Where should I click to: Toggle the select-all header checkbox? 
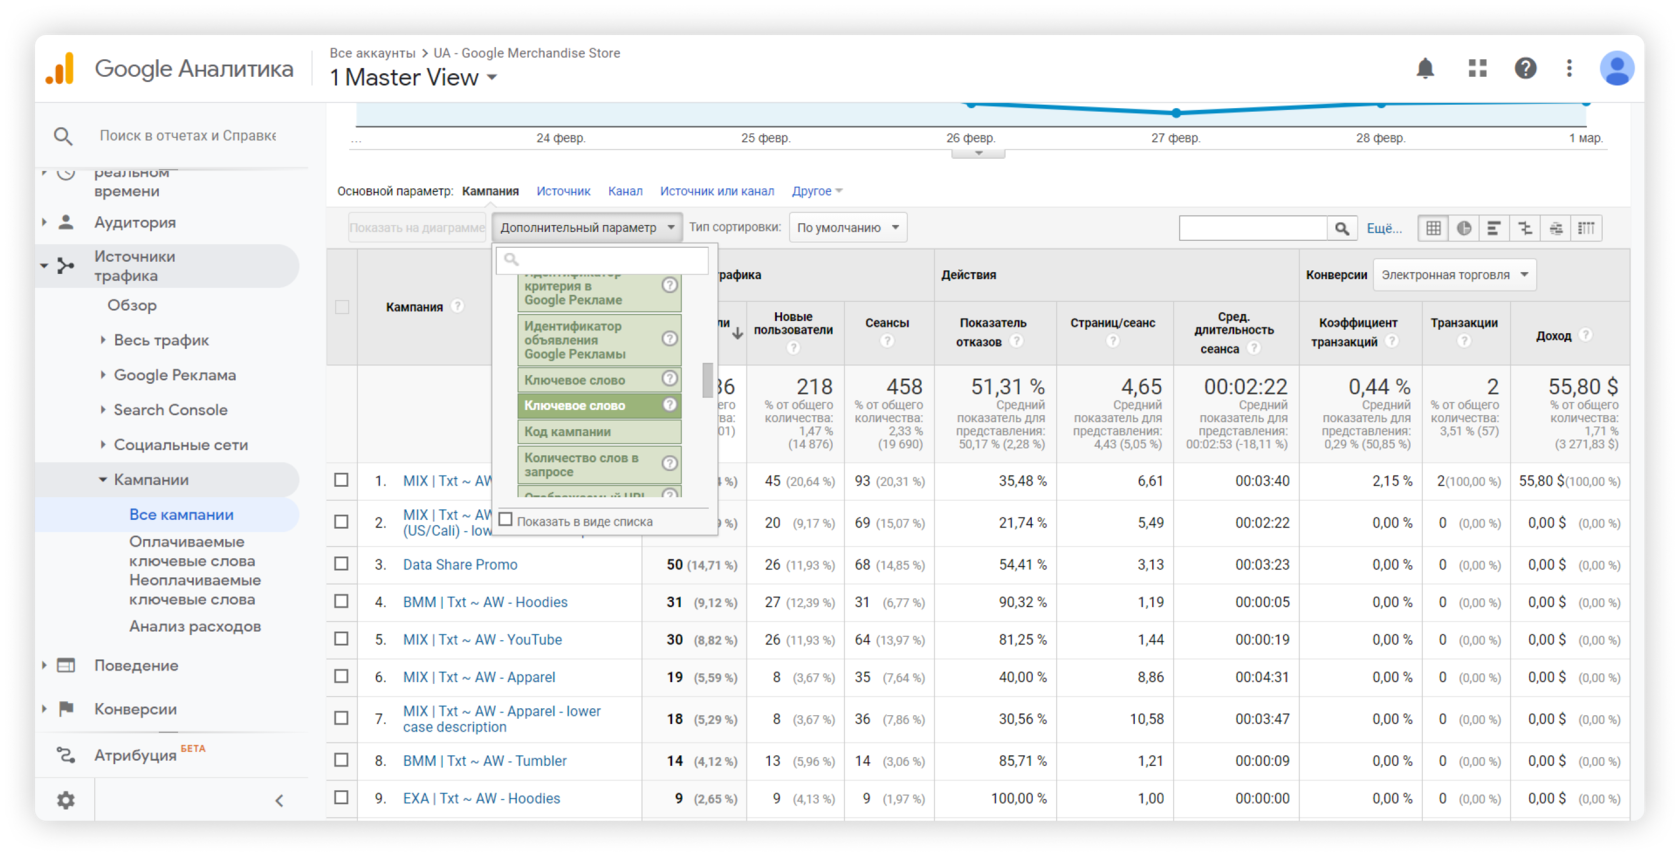(x=342, y=307)
